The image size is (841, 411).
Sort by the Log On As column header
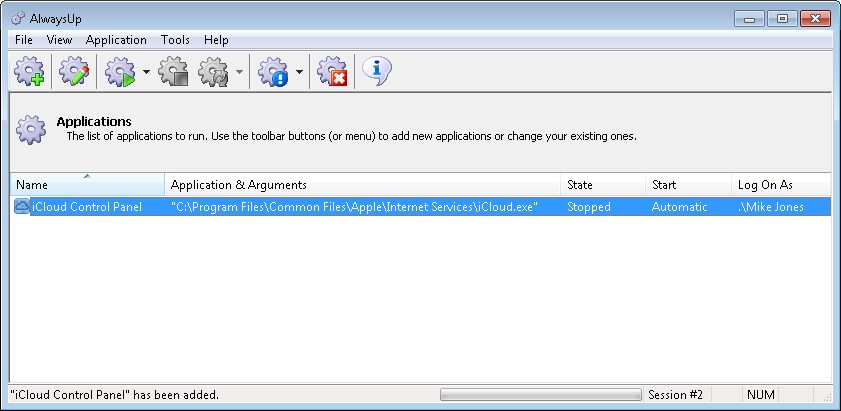click(x=781, y=185)
